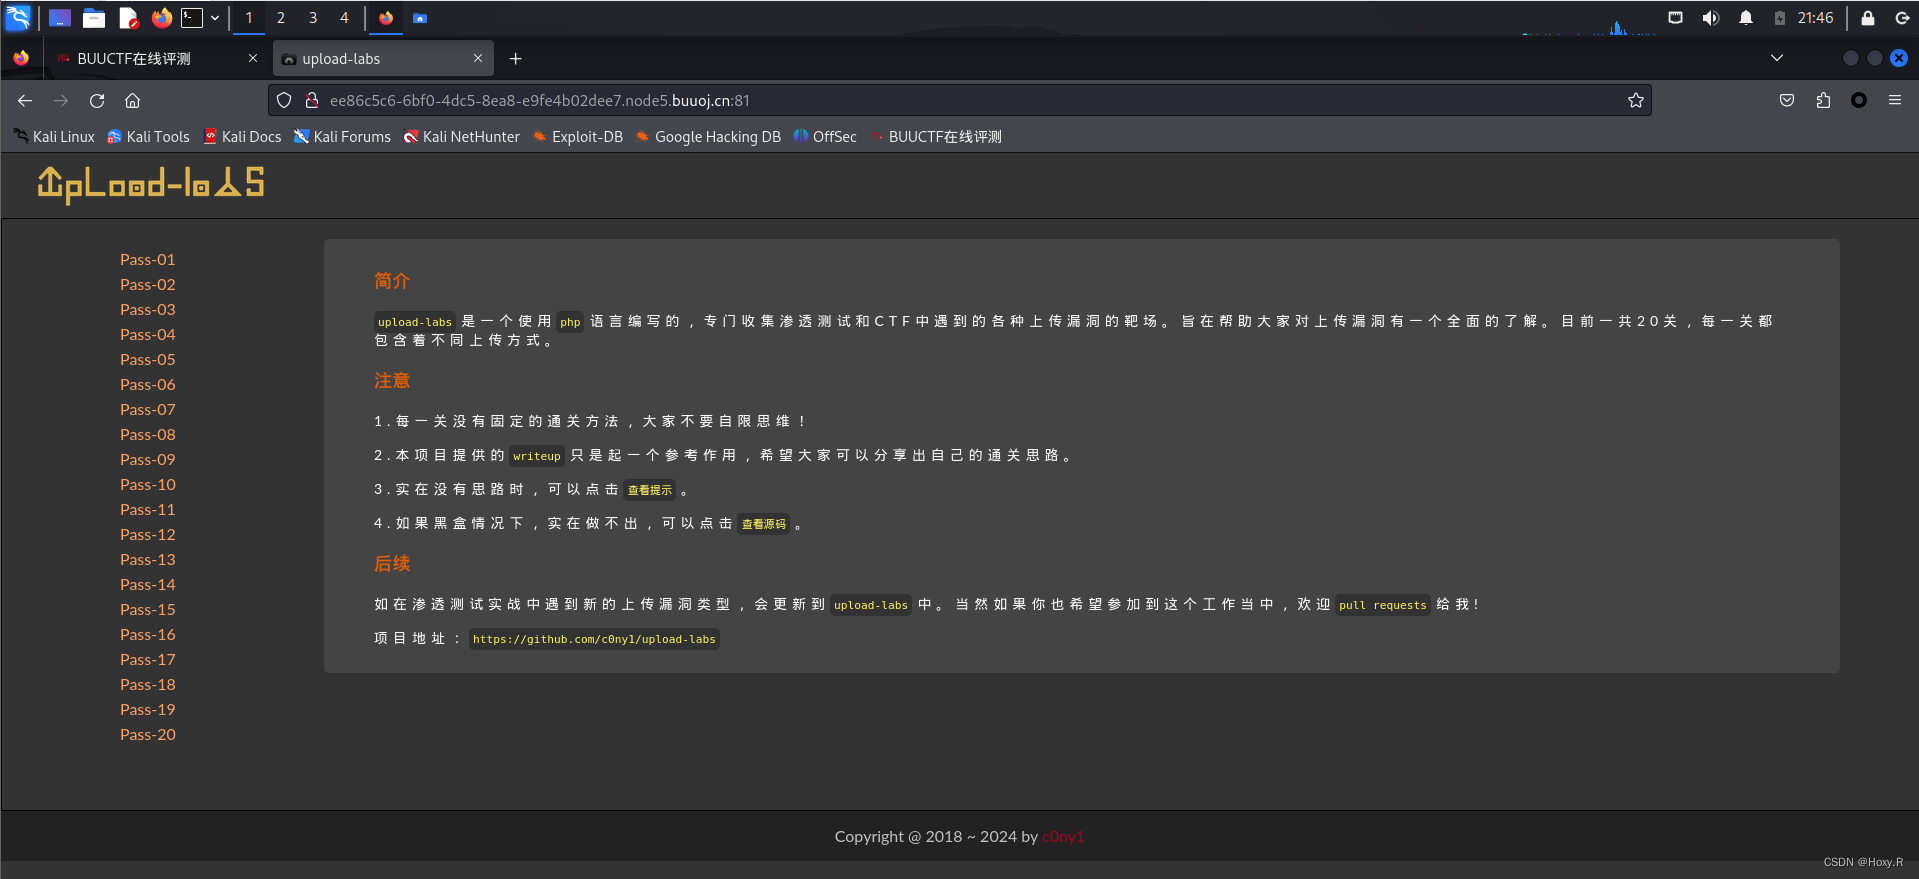Open the Kali Docs bookmark
This screenshot has height=879, width=1919.
point(242,137)
